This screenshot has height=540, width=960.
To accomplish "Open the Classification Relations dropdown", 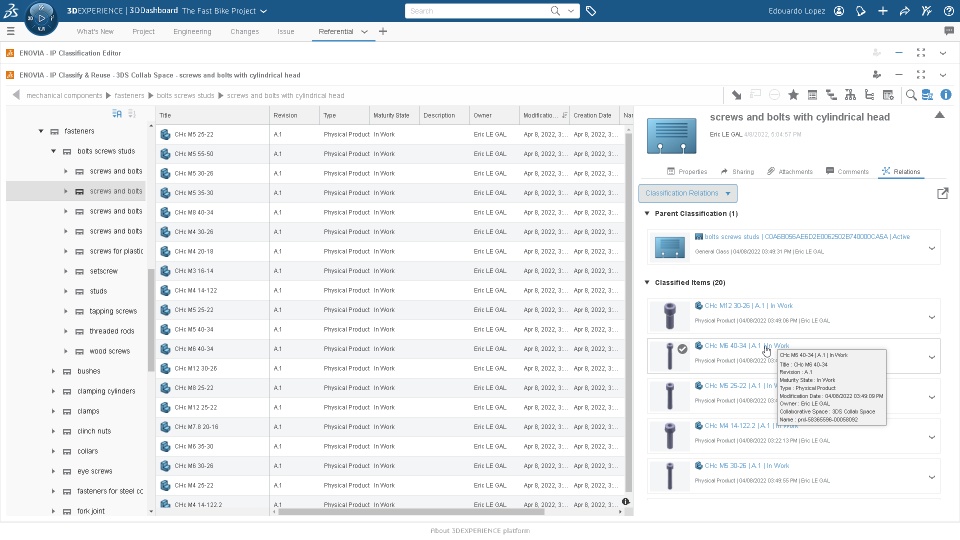I will coord(688,193).
